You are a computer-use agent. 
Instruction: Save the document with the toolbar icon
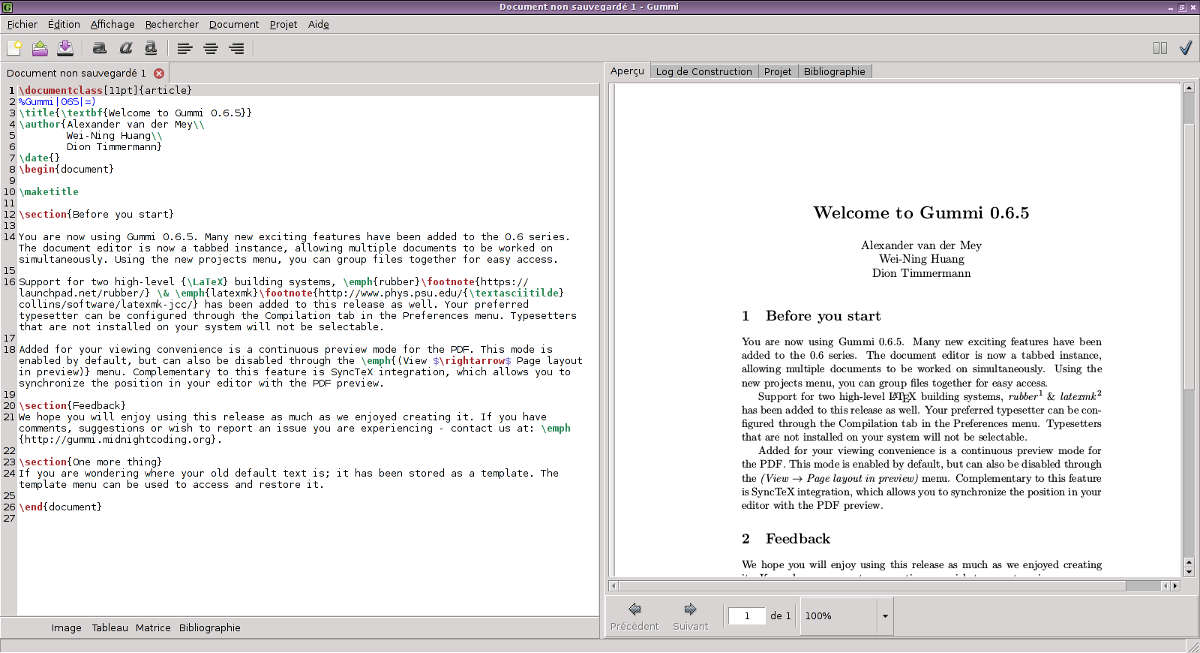(x=64, y=47)
